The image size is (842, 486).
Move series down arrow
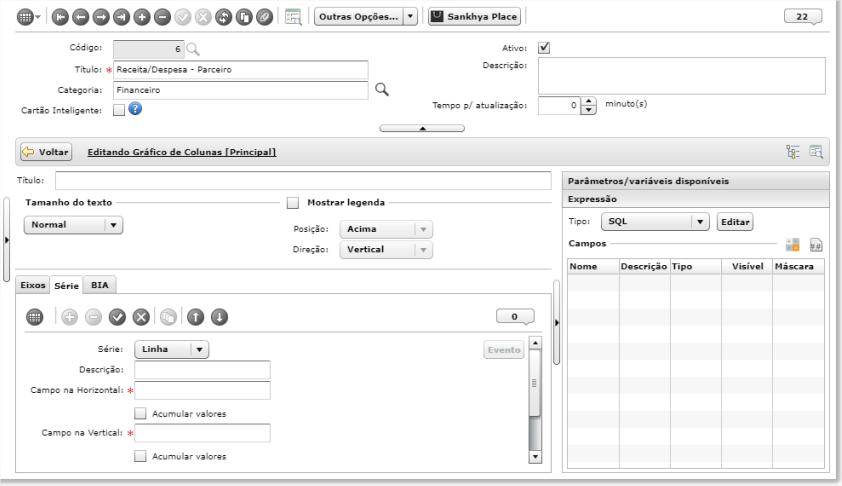[219, 317]
